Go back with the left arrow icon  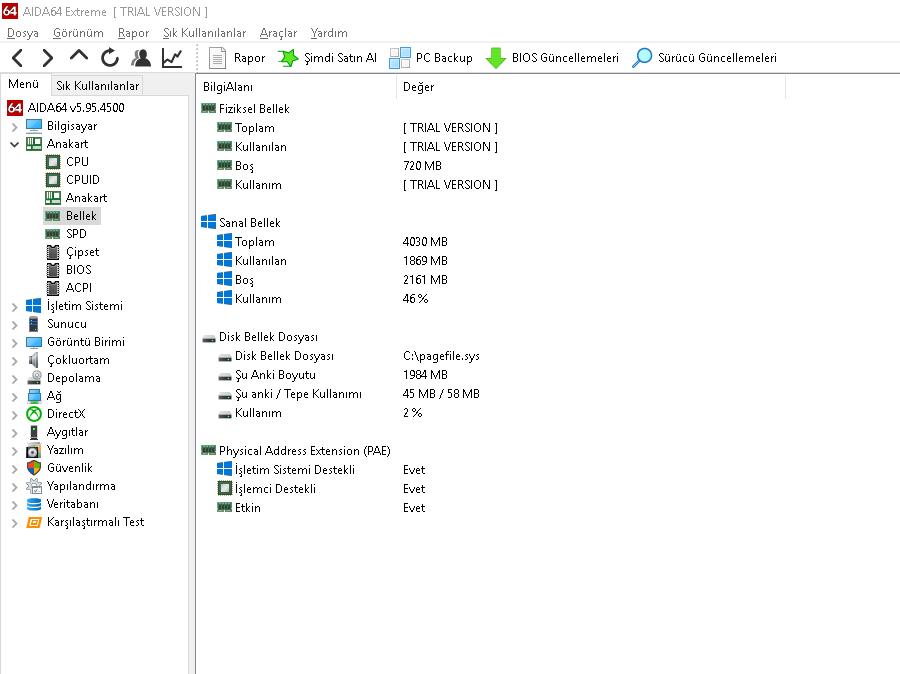(x=18, y=58)
